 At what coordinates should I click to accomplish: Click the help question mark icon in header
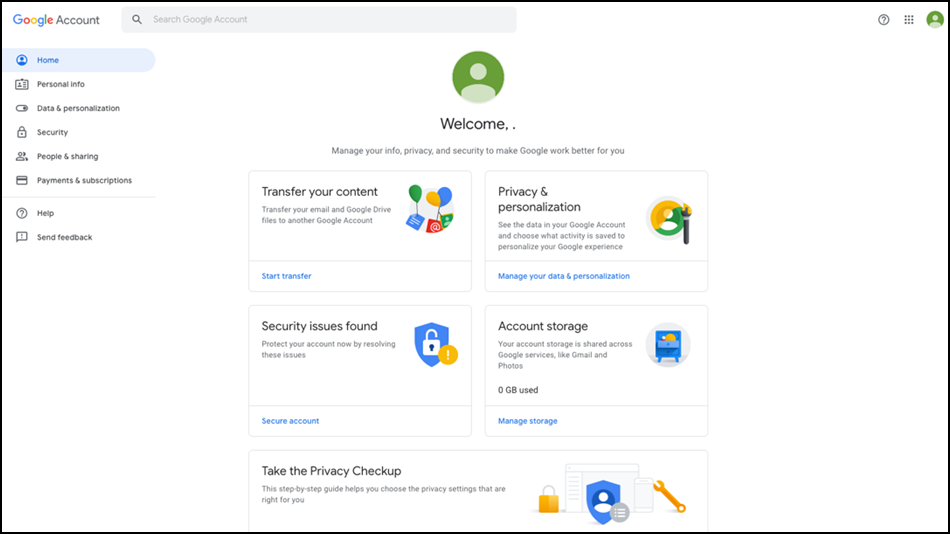pyautogui.click(x=883, y=20)
